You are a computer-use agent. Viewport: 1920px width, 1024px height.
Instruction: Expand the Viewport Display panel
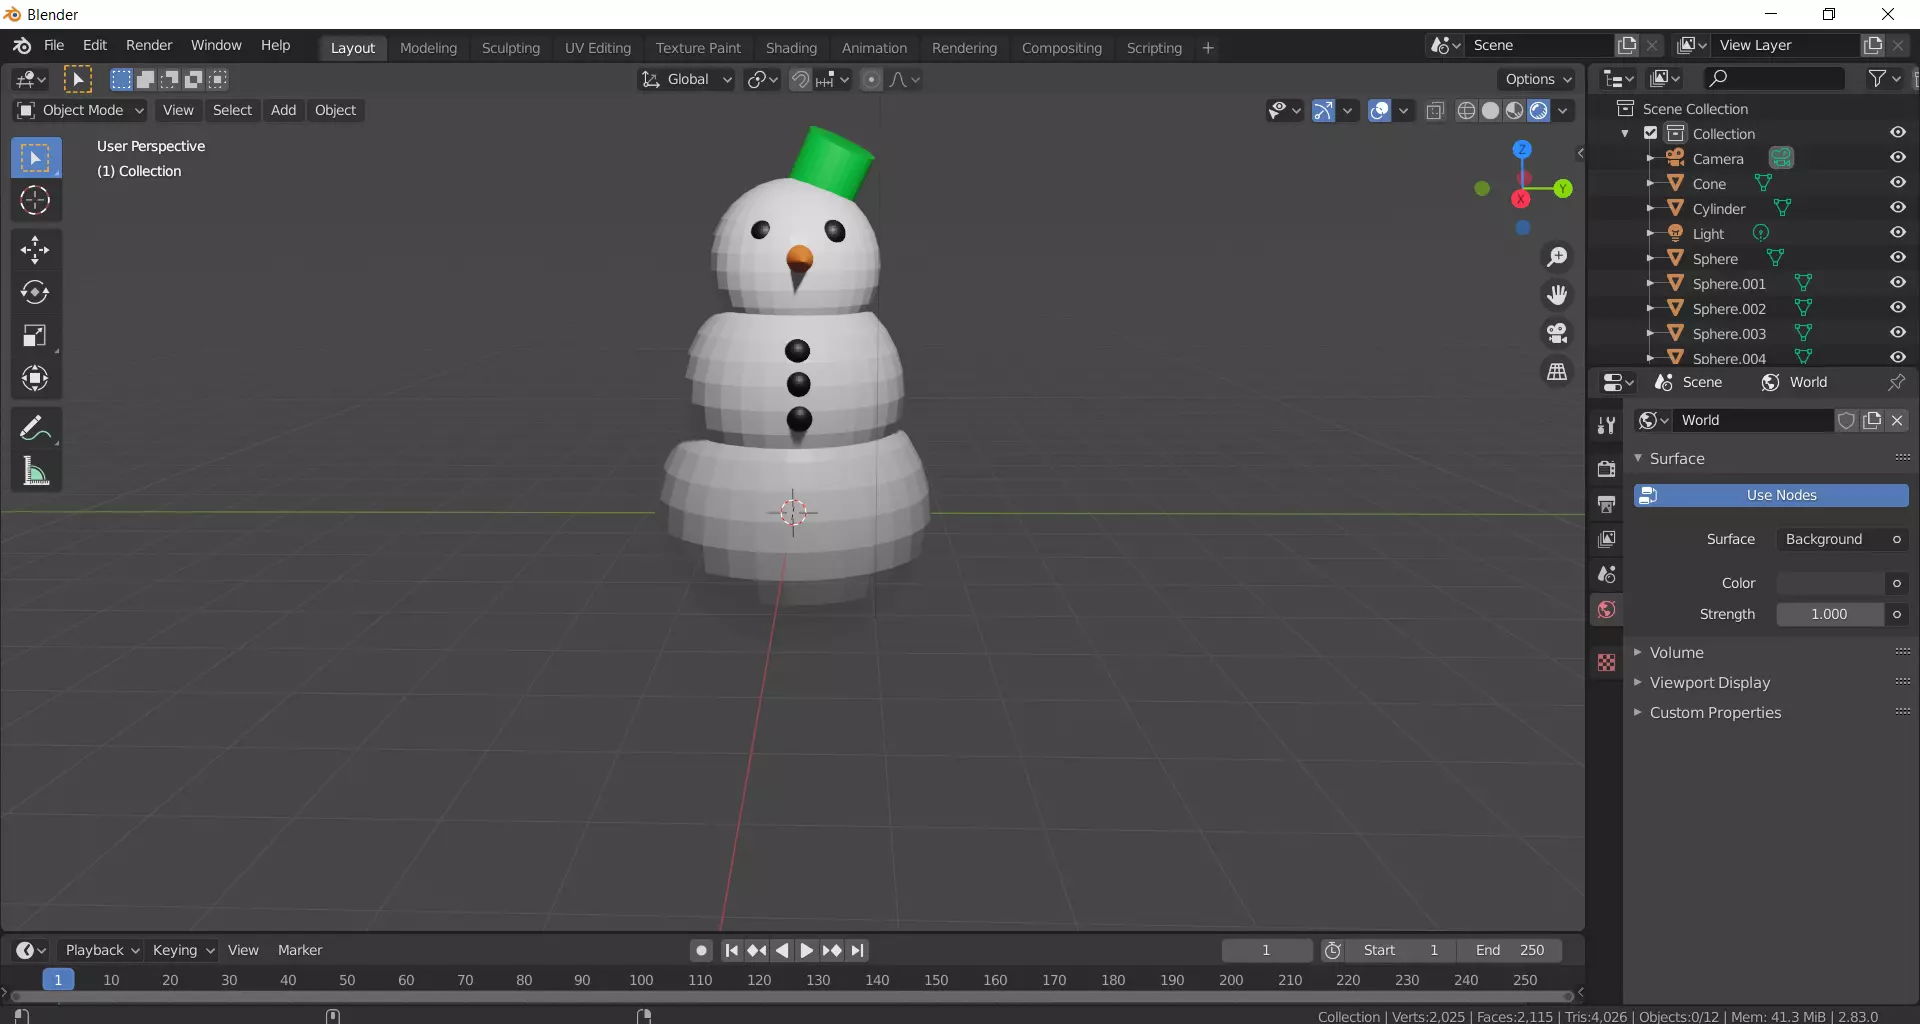tap(1709, 682)
